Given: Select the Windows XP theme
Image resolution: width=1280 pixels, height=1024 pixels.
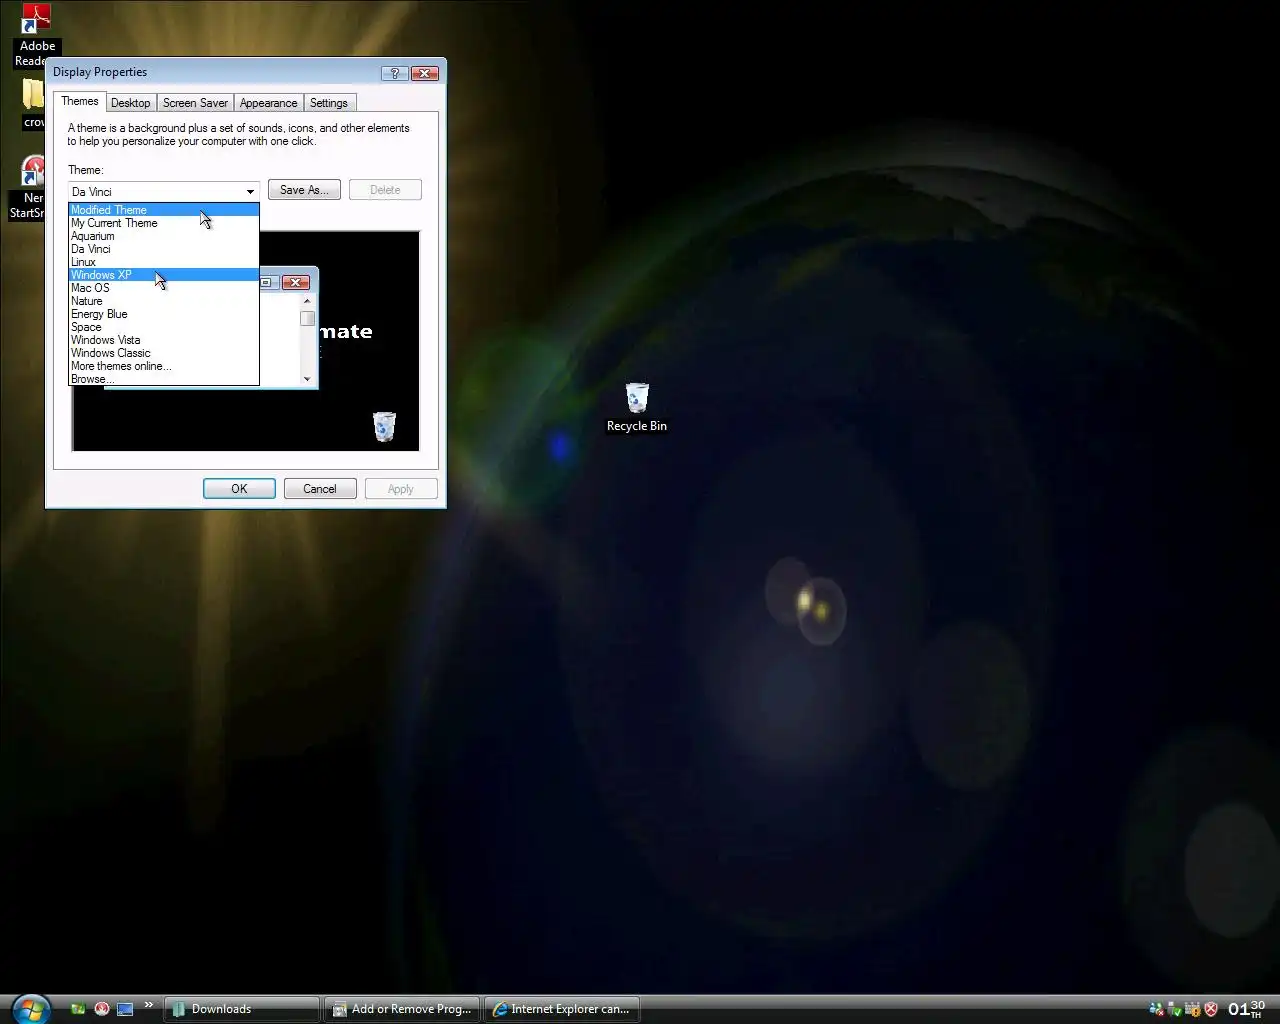Looking at the screenshot, I should 164,275.
